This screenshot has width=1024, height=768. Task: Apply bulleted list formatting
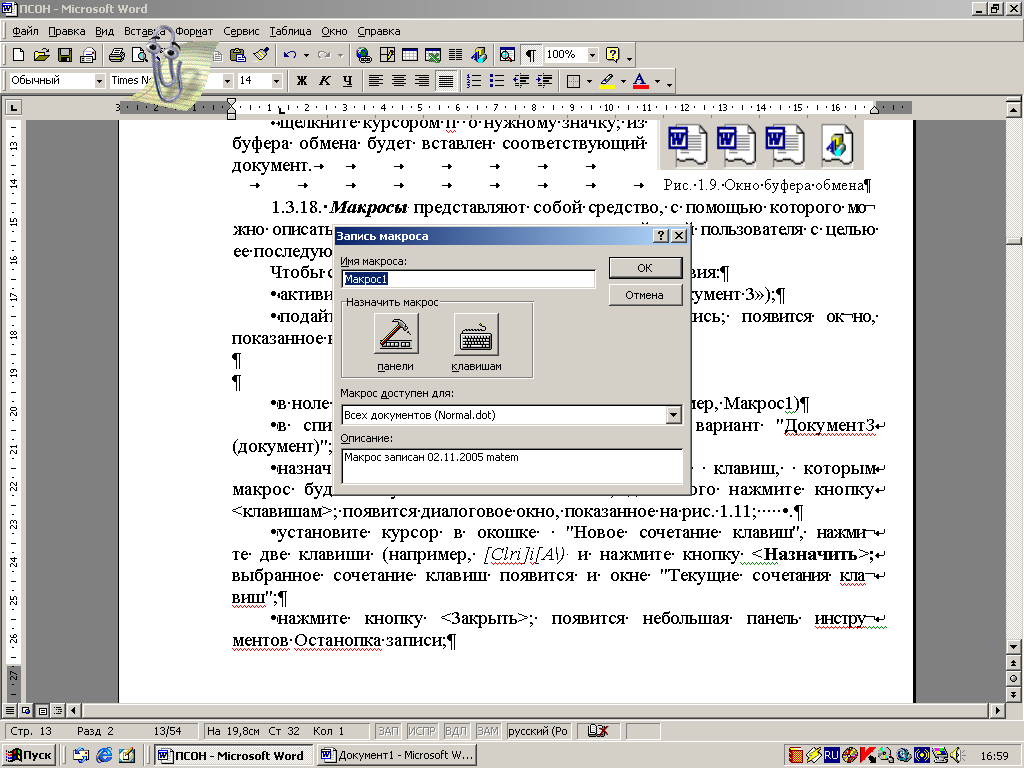497,81
